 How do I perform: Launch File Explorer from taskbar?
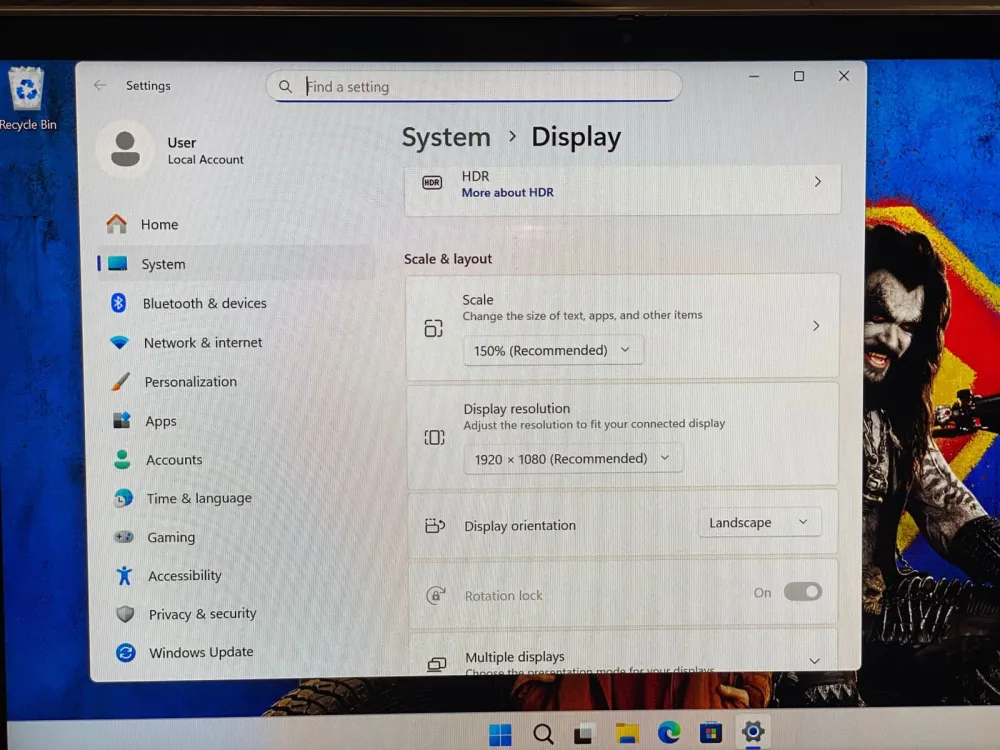point(627,733)
